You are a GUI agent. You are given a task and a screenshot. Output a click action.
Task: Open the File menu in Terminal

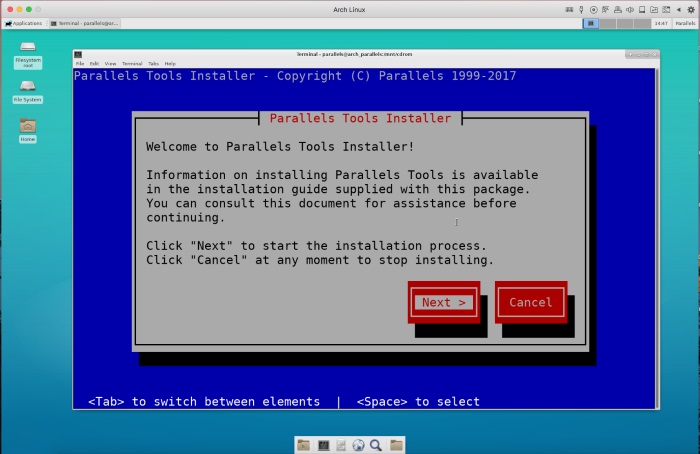[80, 63]
